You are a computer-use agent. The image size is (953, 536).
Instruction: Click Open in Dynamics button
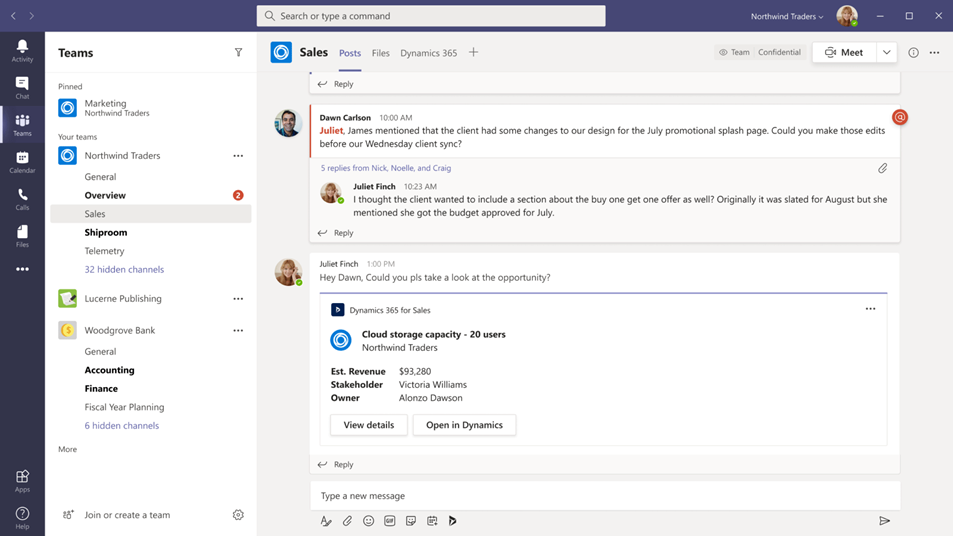click(x=464, y=425)
